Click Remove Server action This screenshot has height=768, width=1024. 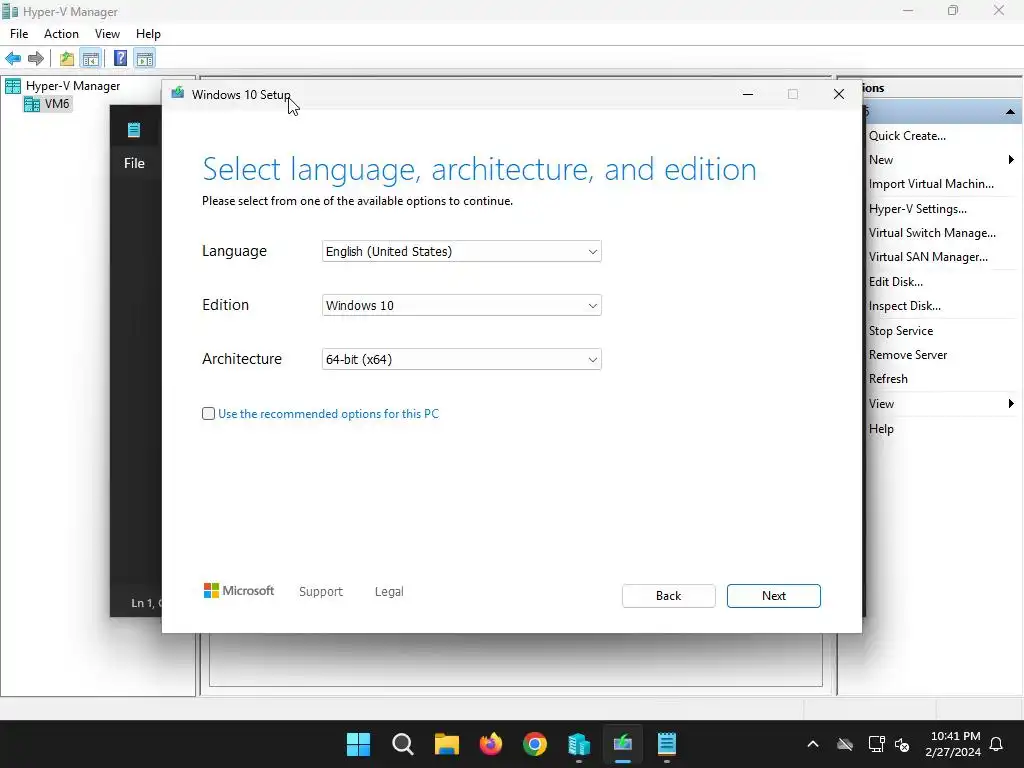[x=908, y=355]
